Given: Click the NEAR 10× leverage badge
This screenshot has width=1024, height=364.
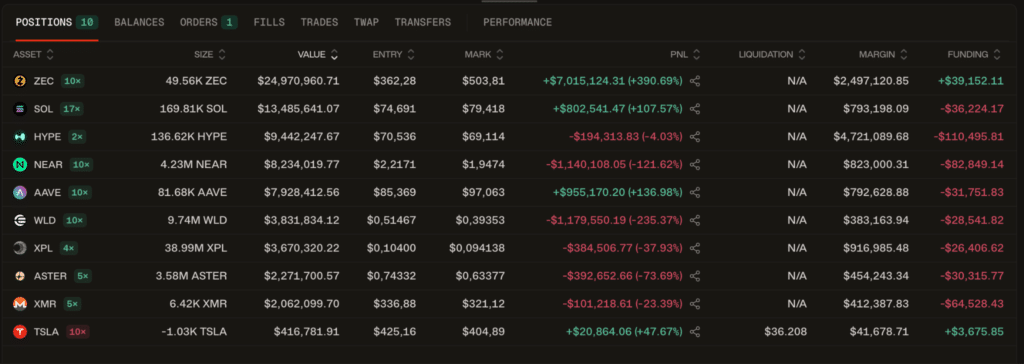Looking at the screenshot, I should [81, 165].
